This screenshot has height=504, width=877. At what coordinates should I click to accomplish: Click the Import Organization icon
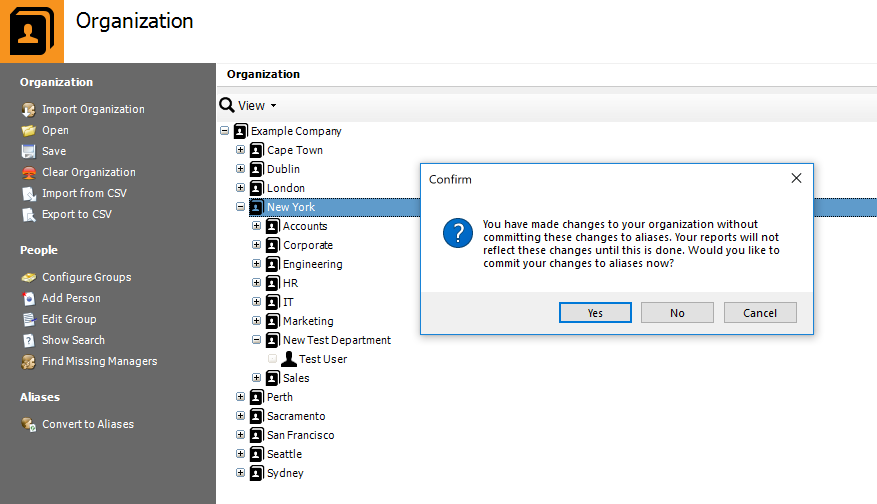(29, 110)
